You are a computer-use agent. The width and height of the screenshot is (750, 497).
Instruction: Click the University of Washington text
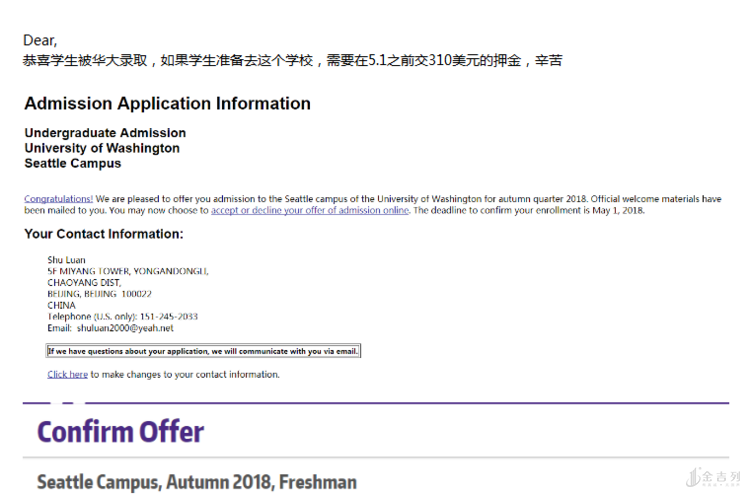pos(102,148)
